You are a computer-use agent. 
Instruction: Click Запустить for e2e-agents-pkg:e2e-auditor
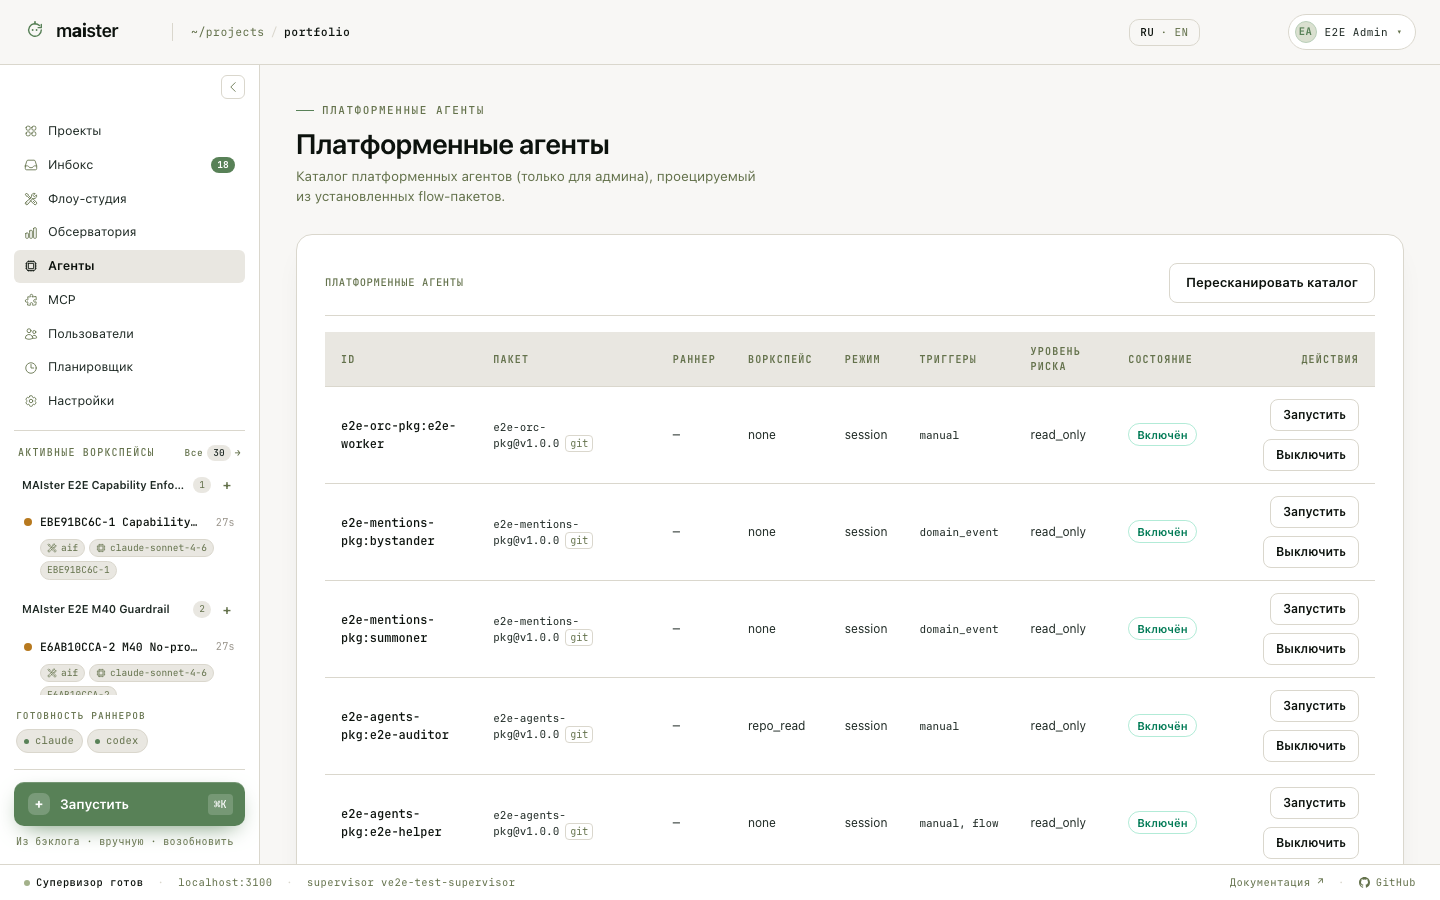pyautogui.click(x=1314, y=706)
